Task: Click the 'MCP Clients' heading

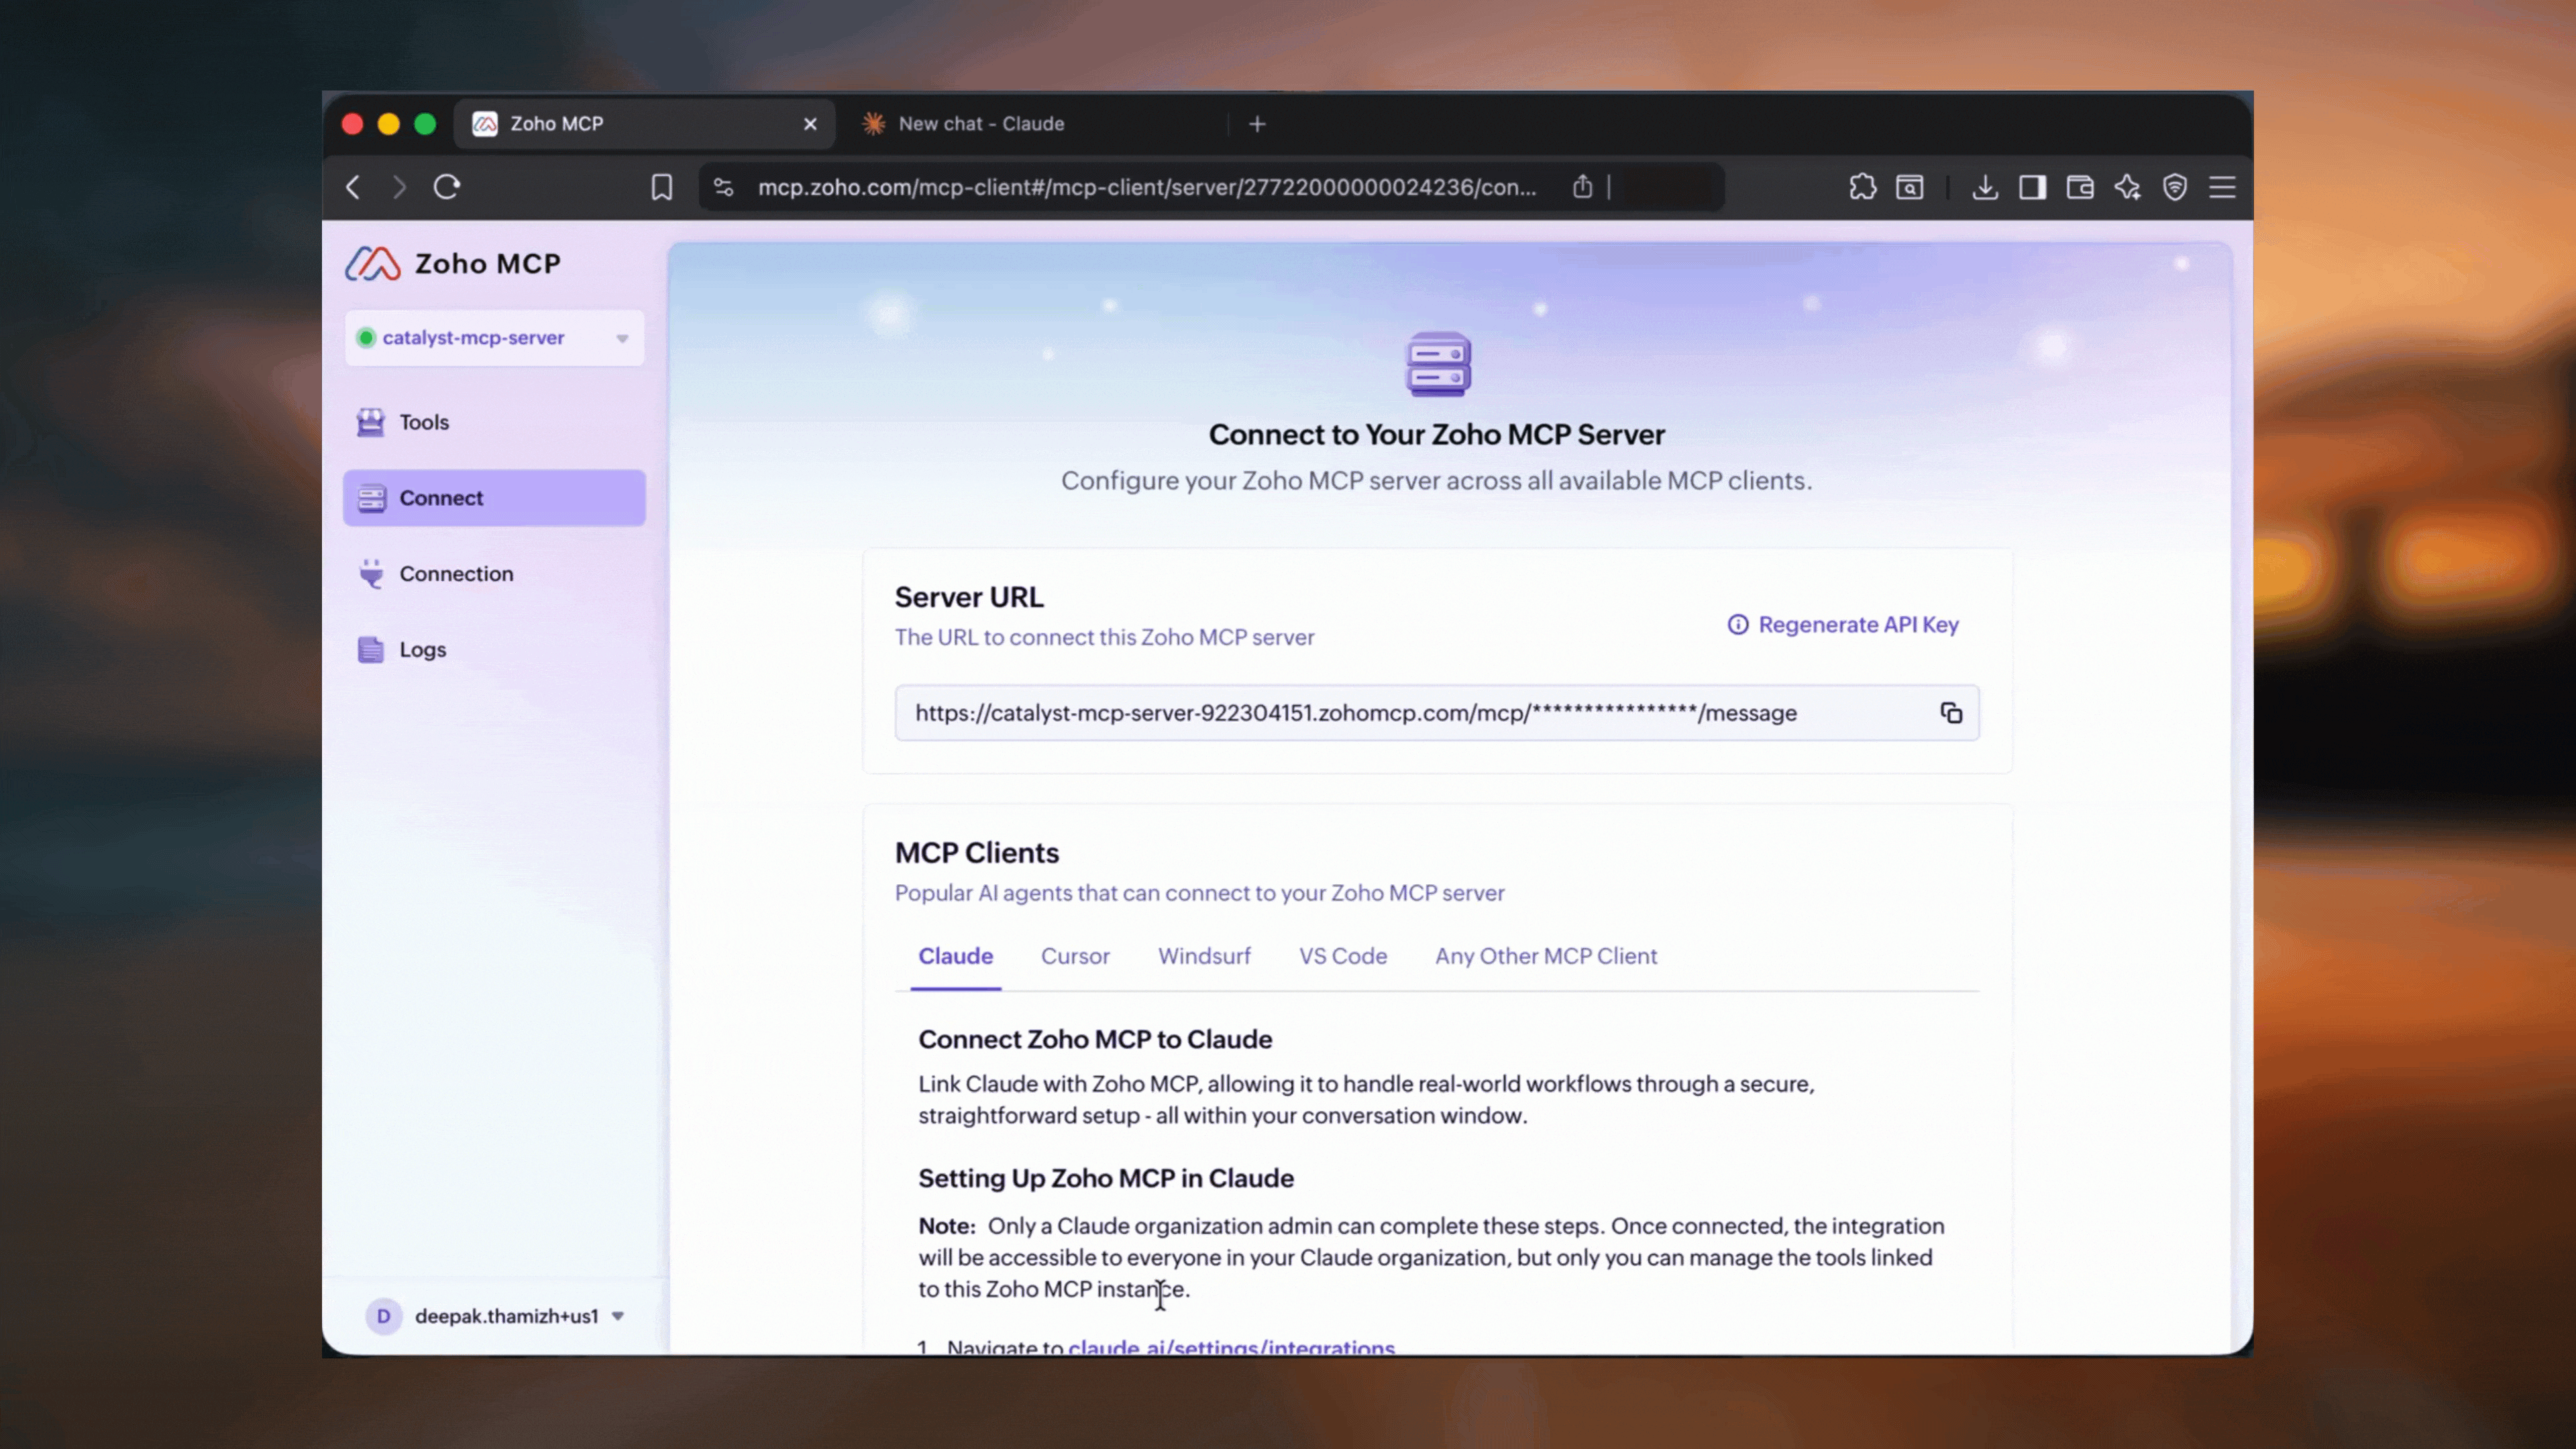Action: [976, 853]
